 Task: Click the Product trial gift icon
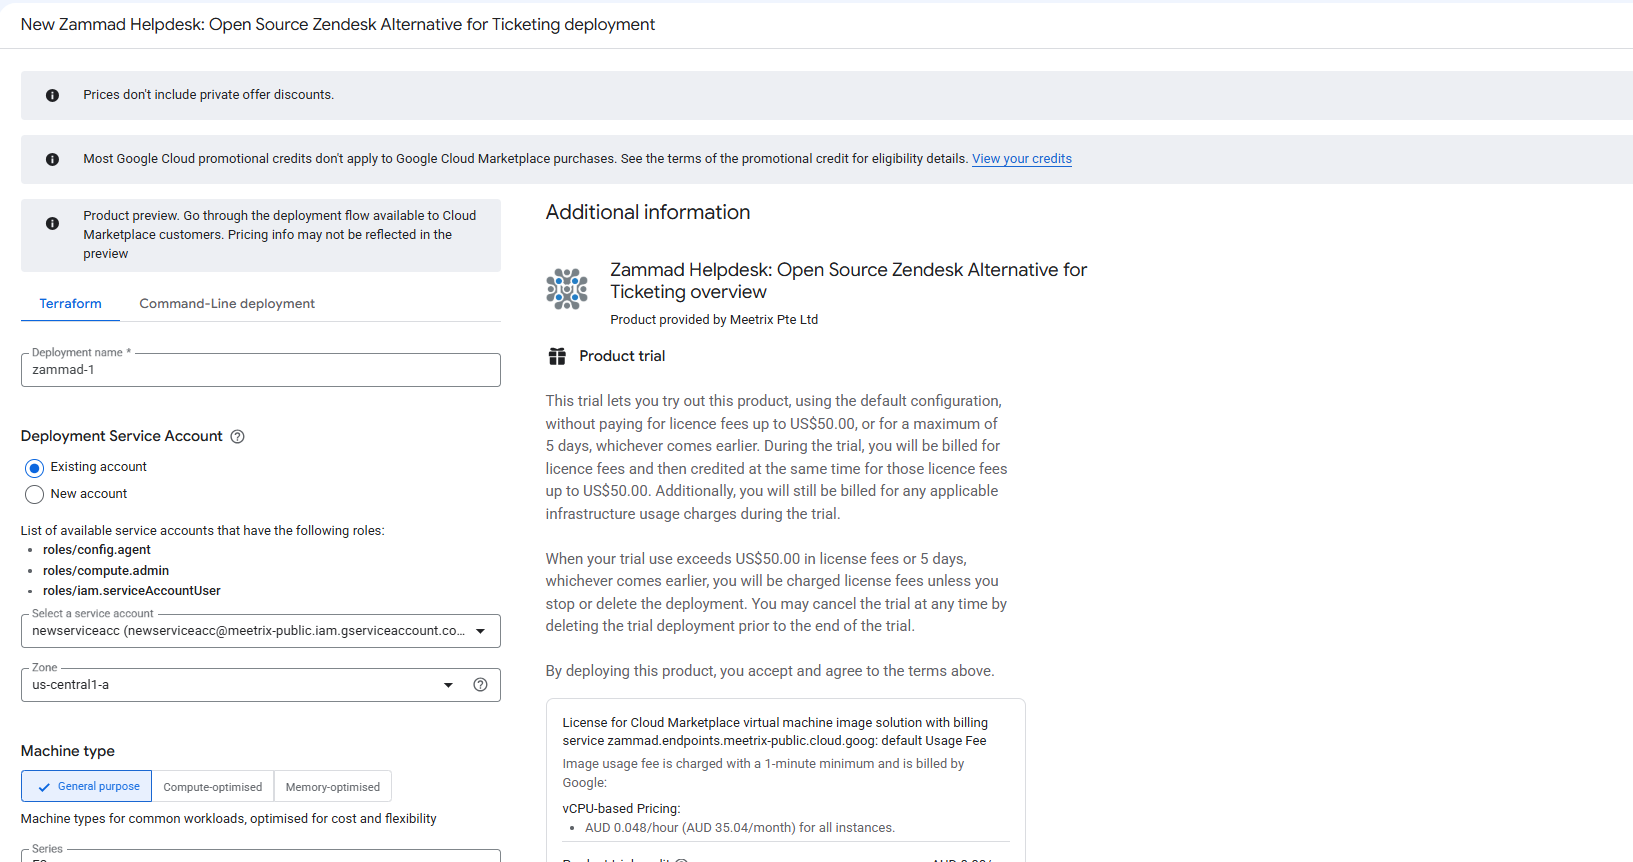tap(557, 356)
